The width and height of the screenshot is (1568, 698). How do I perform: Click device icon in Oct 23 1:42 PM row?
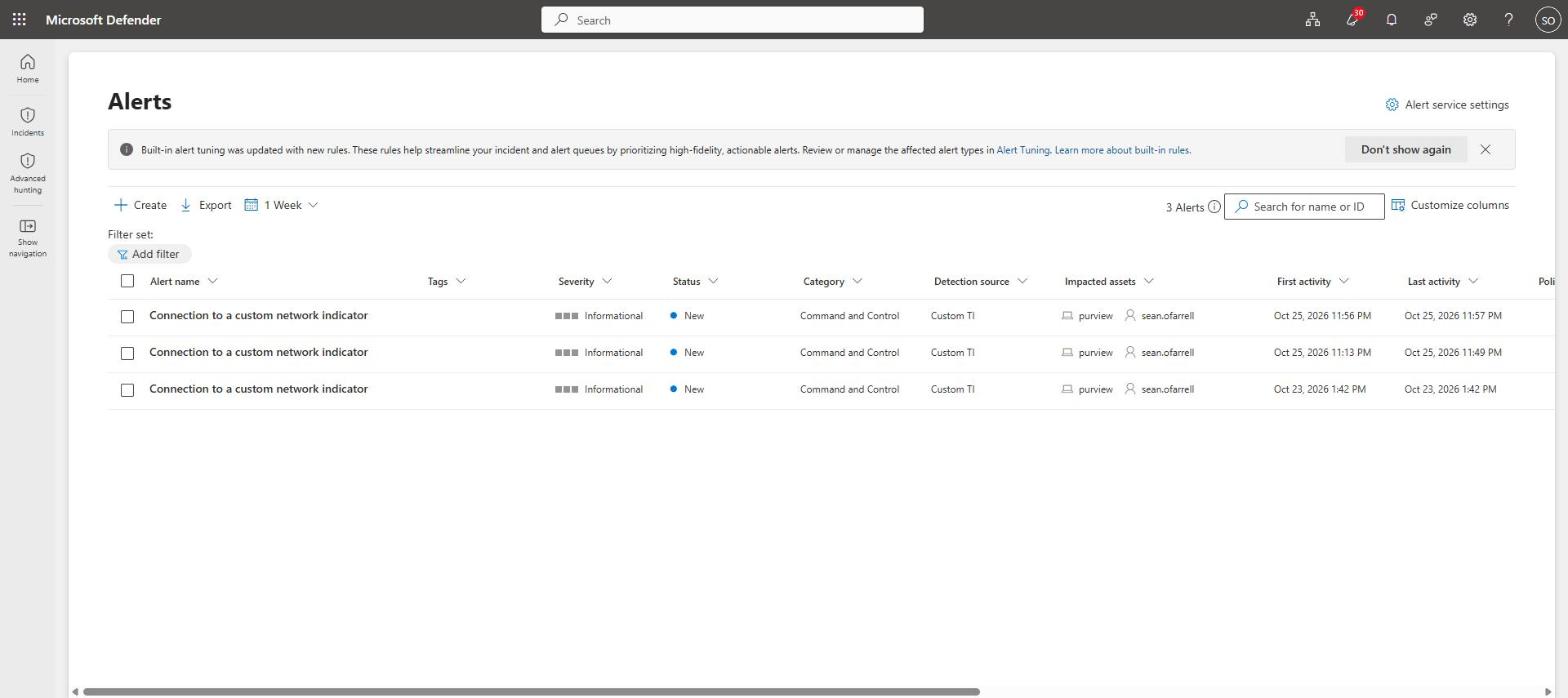click(1067, 389)
